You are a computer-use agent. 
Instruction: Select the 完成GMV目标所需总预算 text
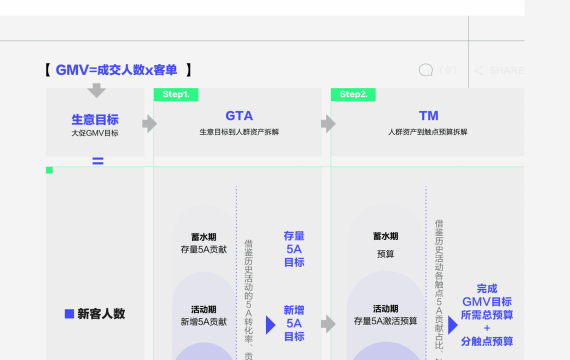pyautogui.click(x=487, y=302)
